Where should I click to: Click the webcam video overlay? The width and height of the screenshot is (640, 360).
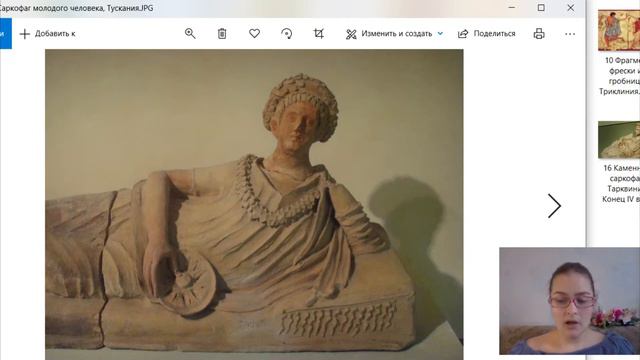point(569,301)
